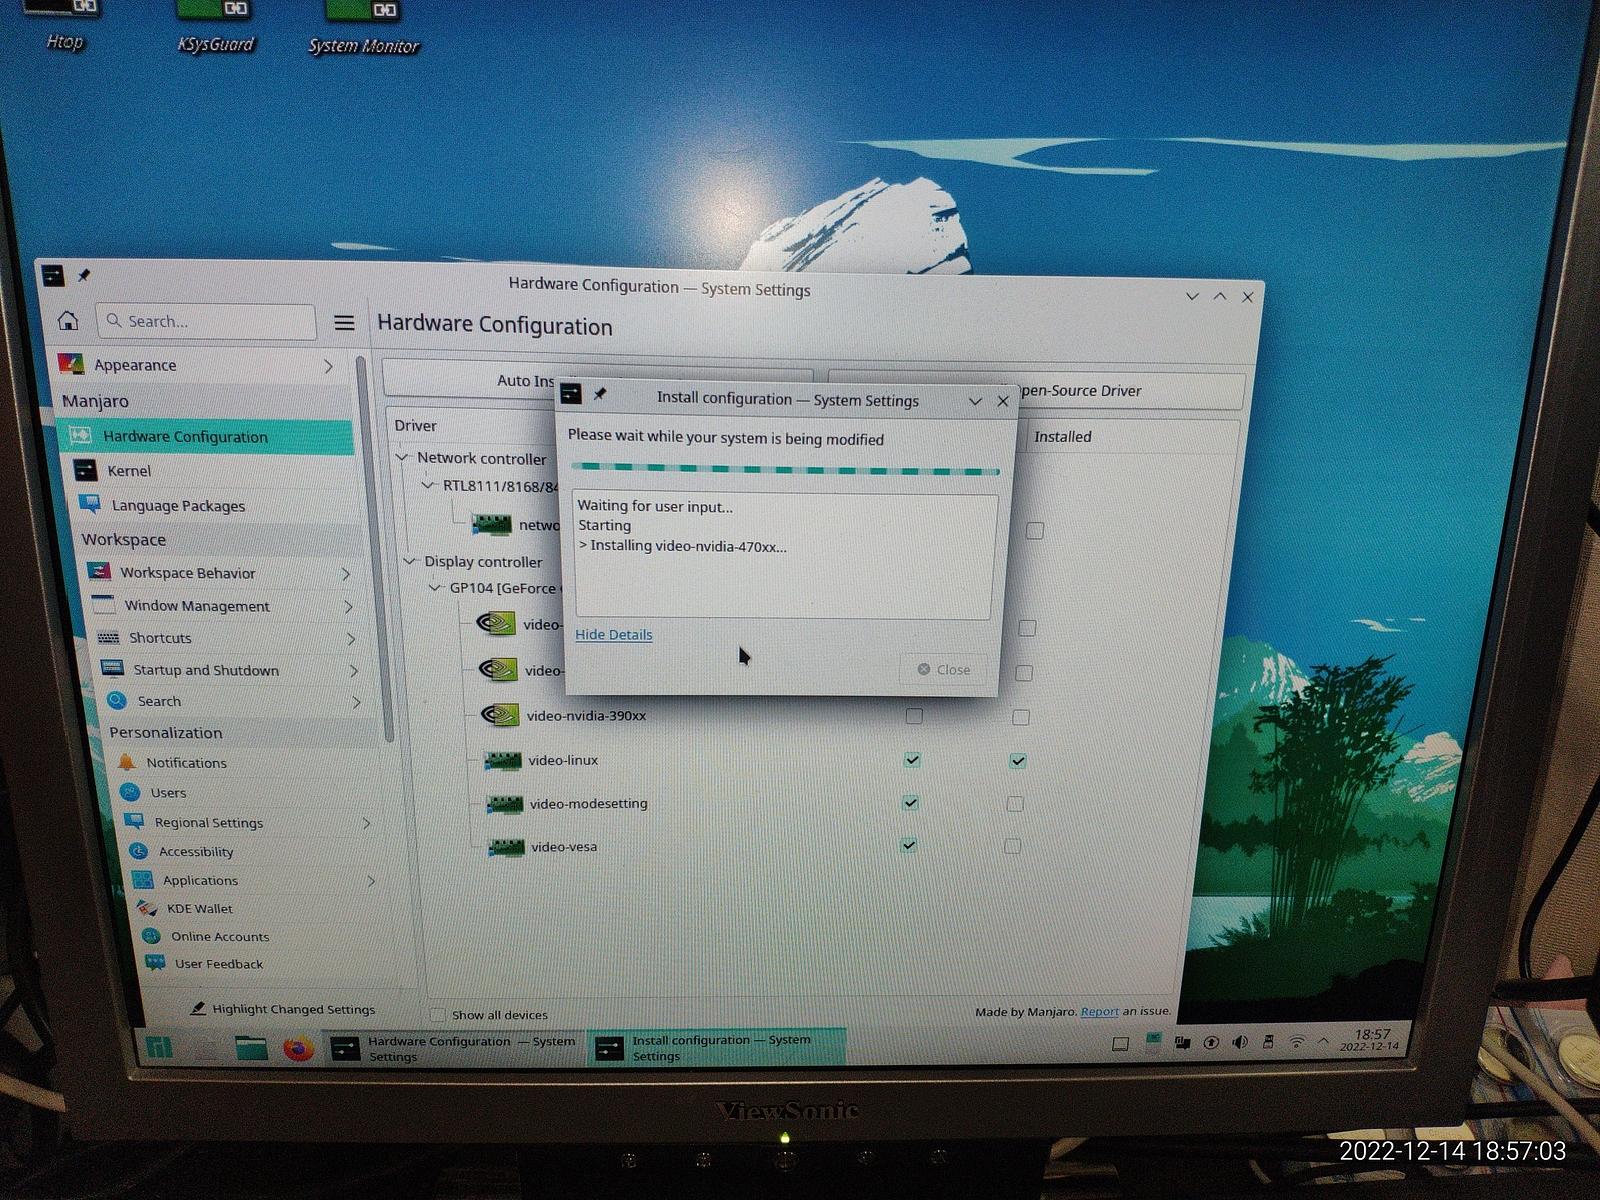
Task: Expand the Window Management chevron
Action: click(x=348, y=606)
